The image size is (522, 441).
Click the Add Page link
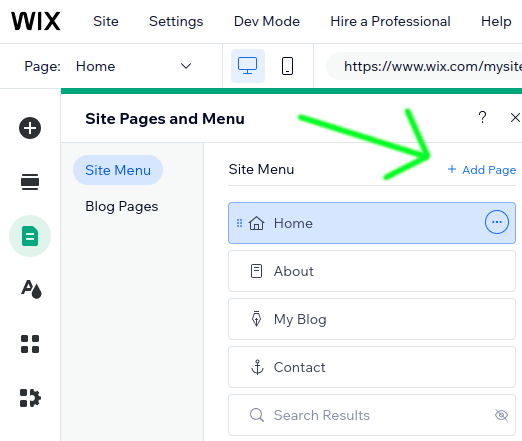click(482, 170)
